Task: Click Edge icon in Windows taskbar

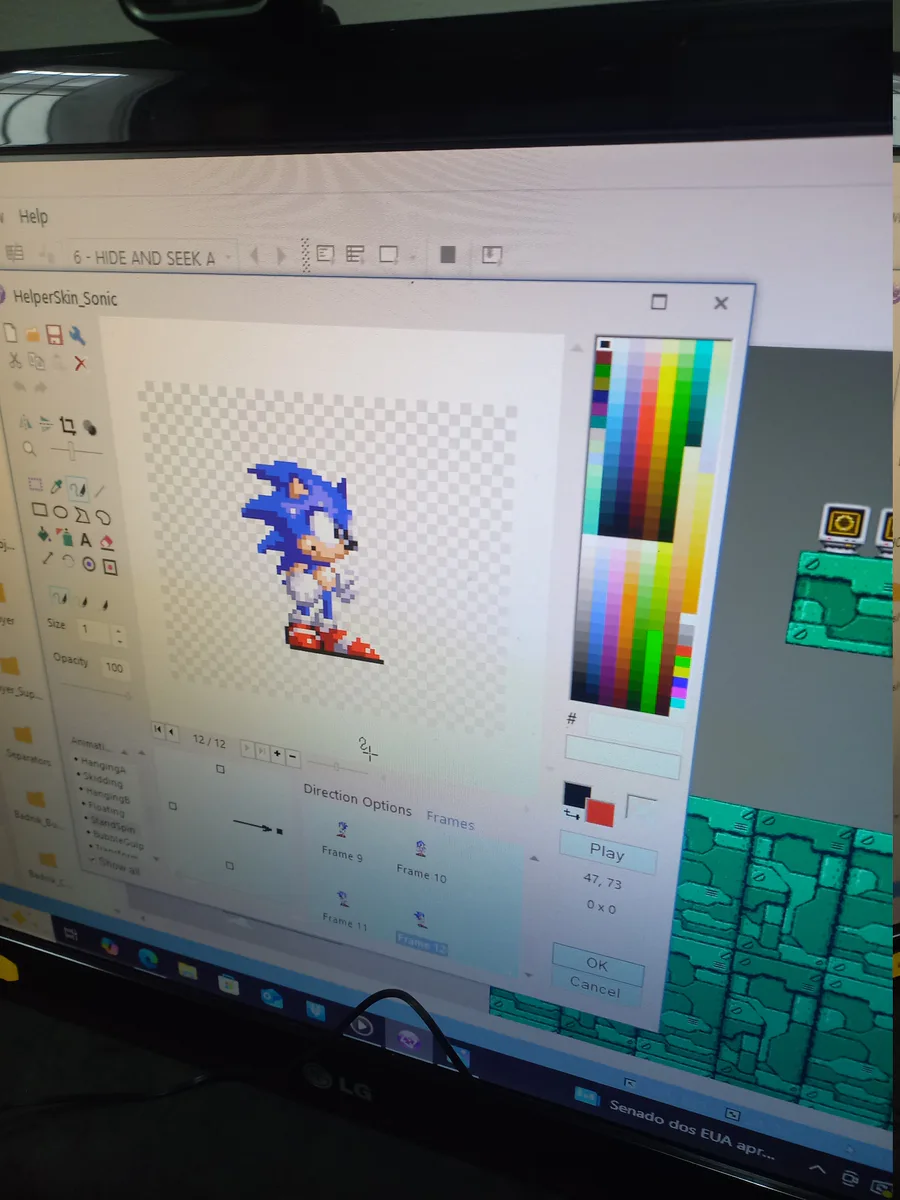Action: tap(148, 958)
